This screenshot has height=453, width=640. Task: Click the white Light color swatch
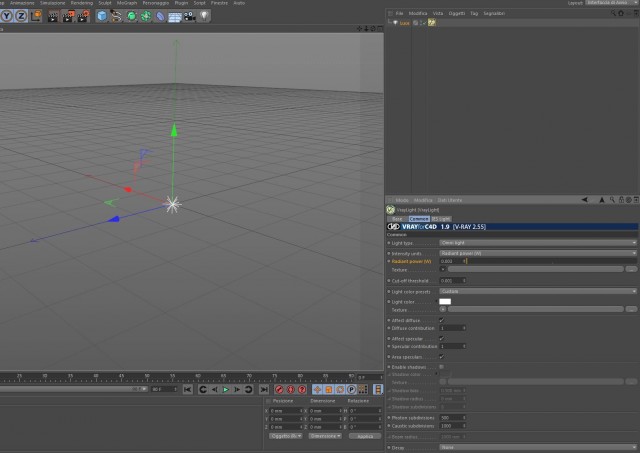445,302
